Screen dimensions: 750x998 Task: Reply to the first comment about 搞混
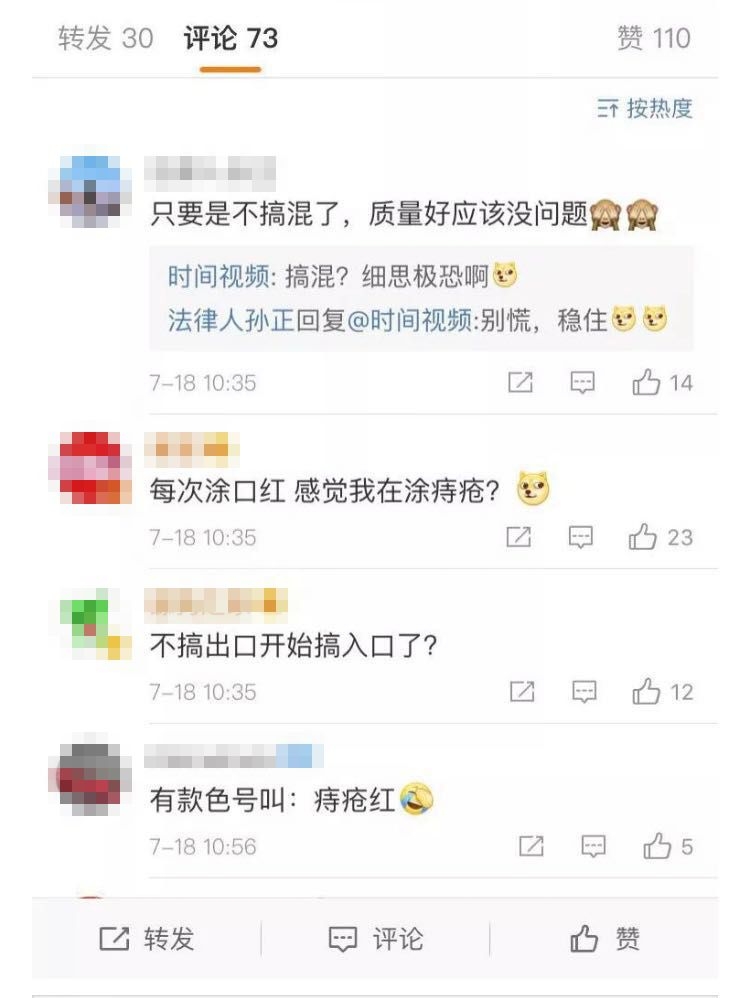(x=583, y=383)
